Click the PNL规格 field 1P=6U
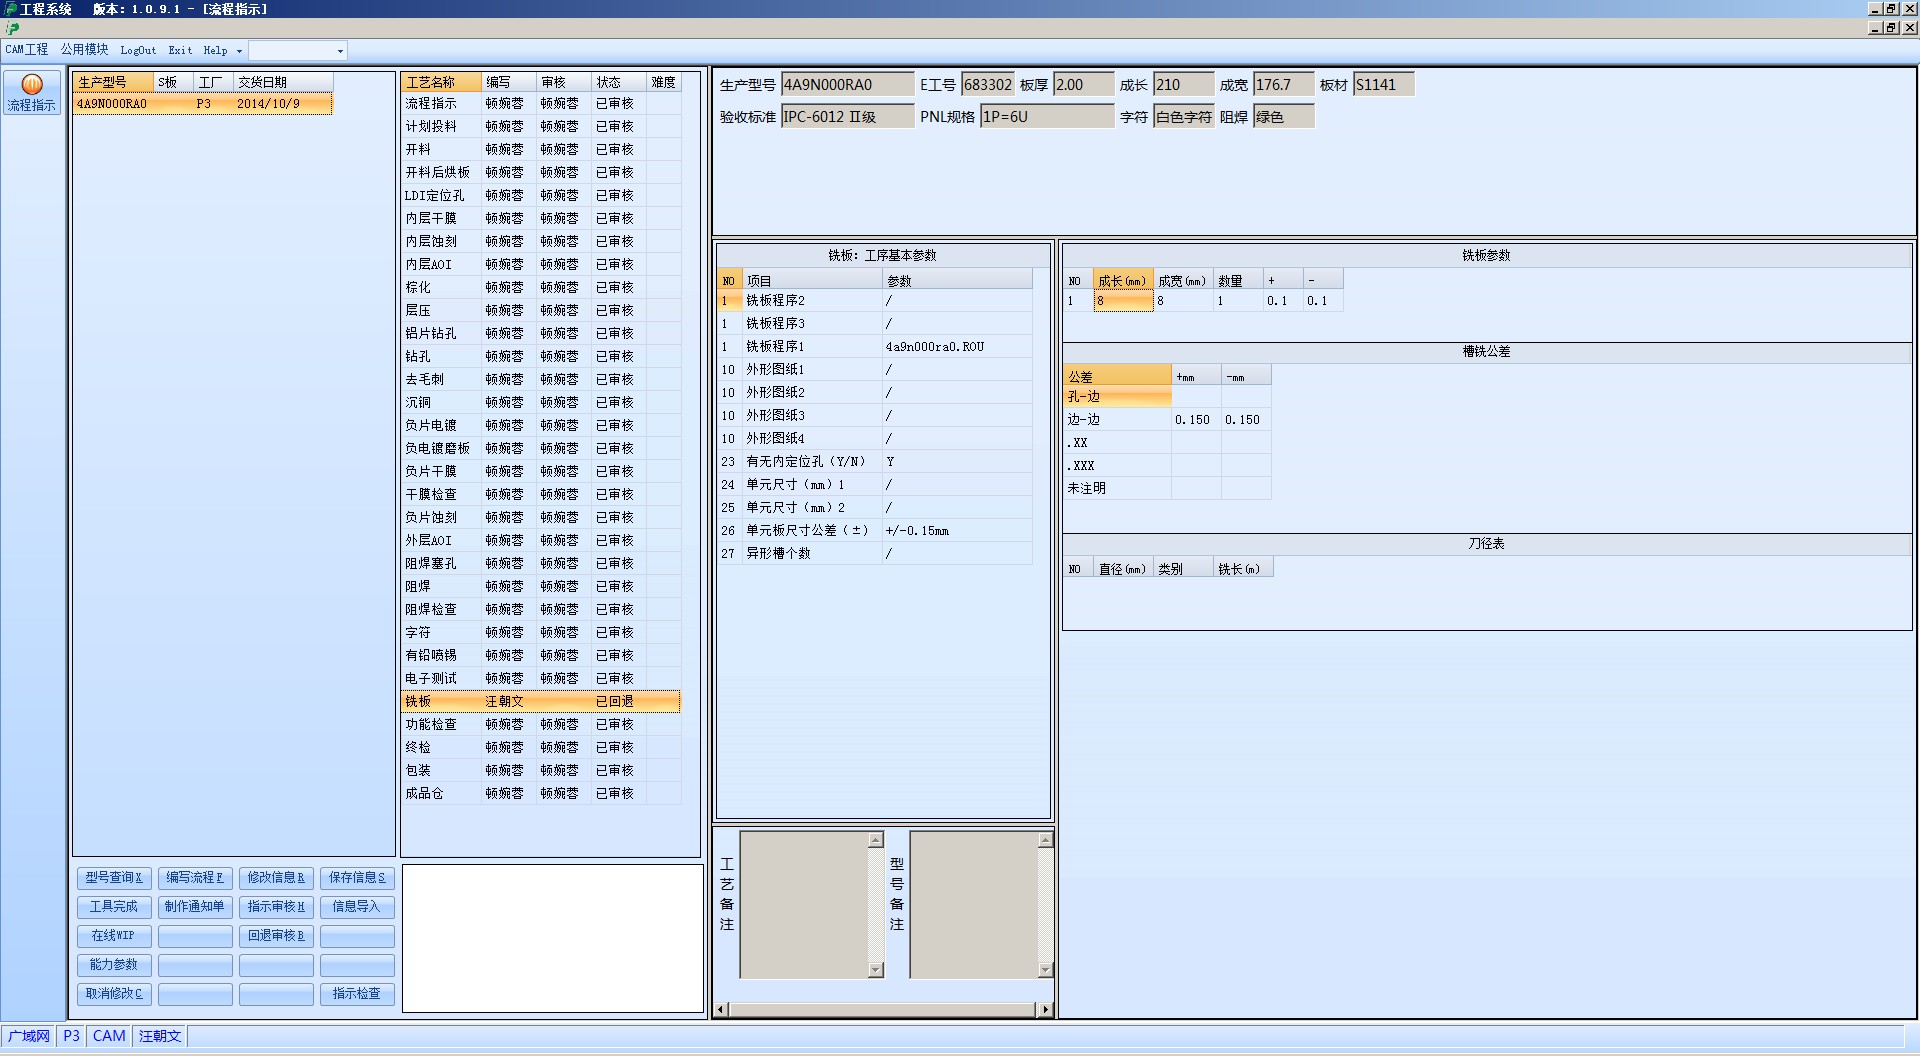Viewport: 1920px width, 1056px height. [x=1047, y=117]
